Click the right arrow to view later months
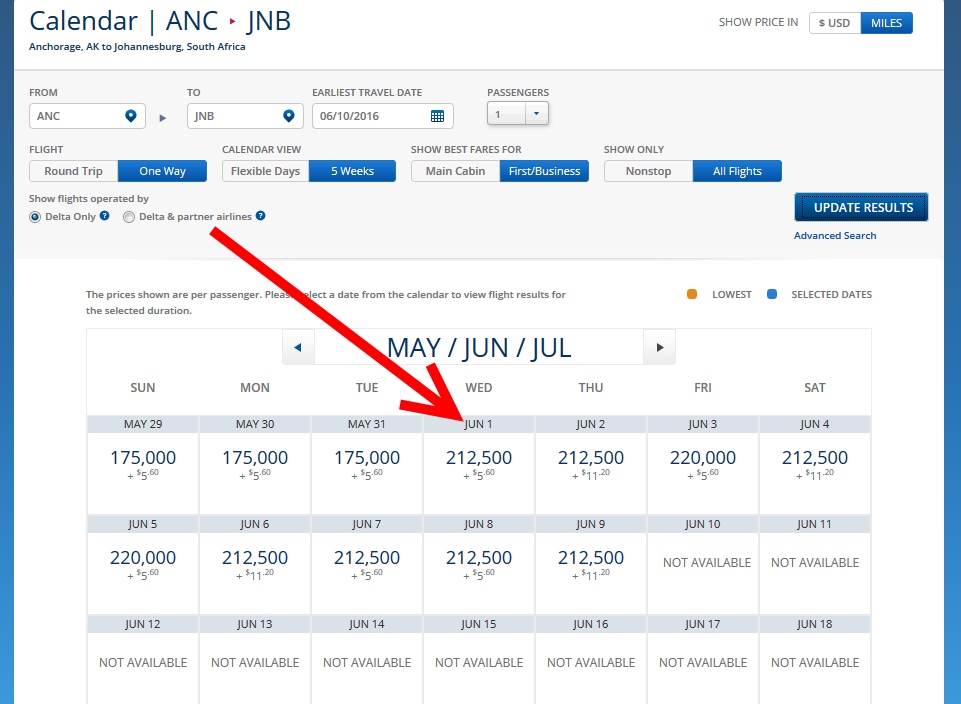 pyautogui.click(x=658, y=346)
